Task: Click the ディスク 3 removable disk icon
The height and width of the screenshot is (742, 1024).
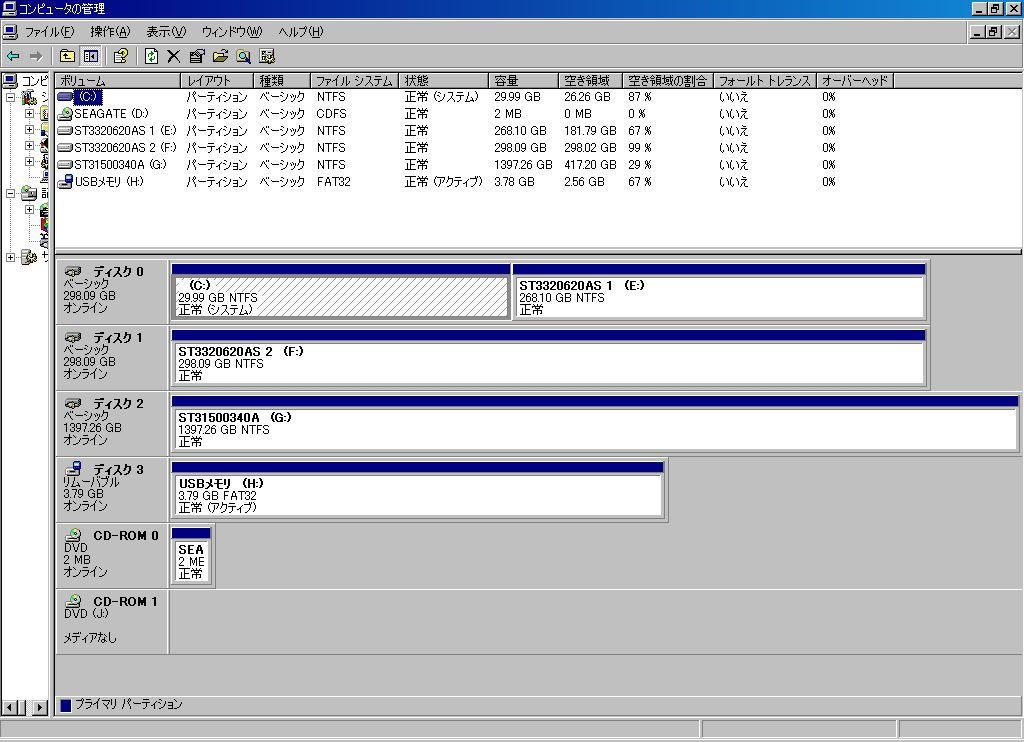Action: coord(74,468)
